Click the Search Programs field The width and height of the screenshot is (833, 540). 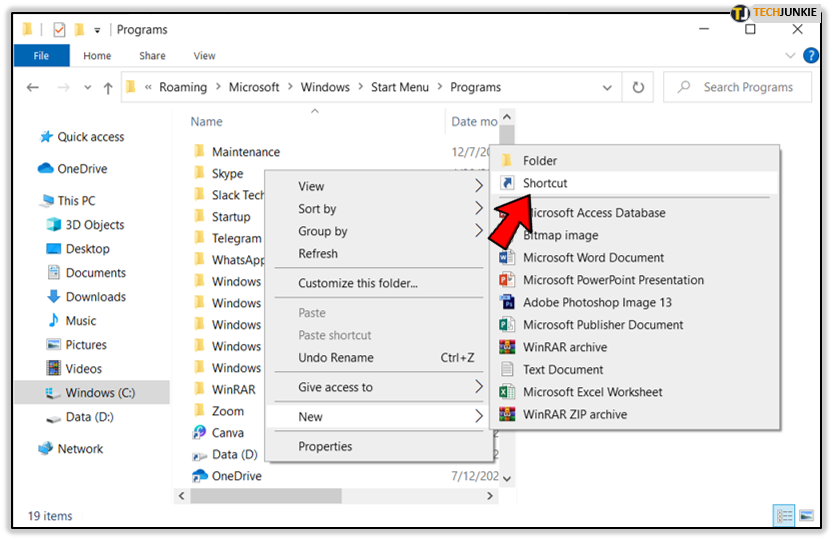737,87
